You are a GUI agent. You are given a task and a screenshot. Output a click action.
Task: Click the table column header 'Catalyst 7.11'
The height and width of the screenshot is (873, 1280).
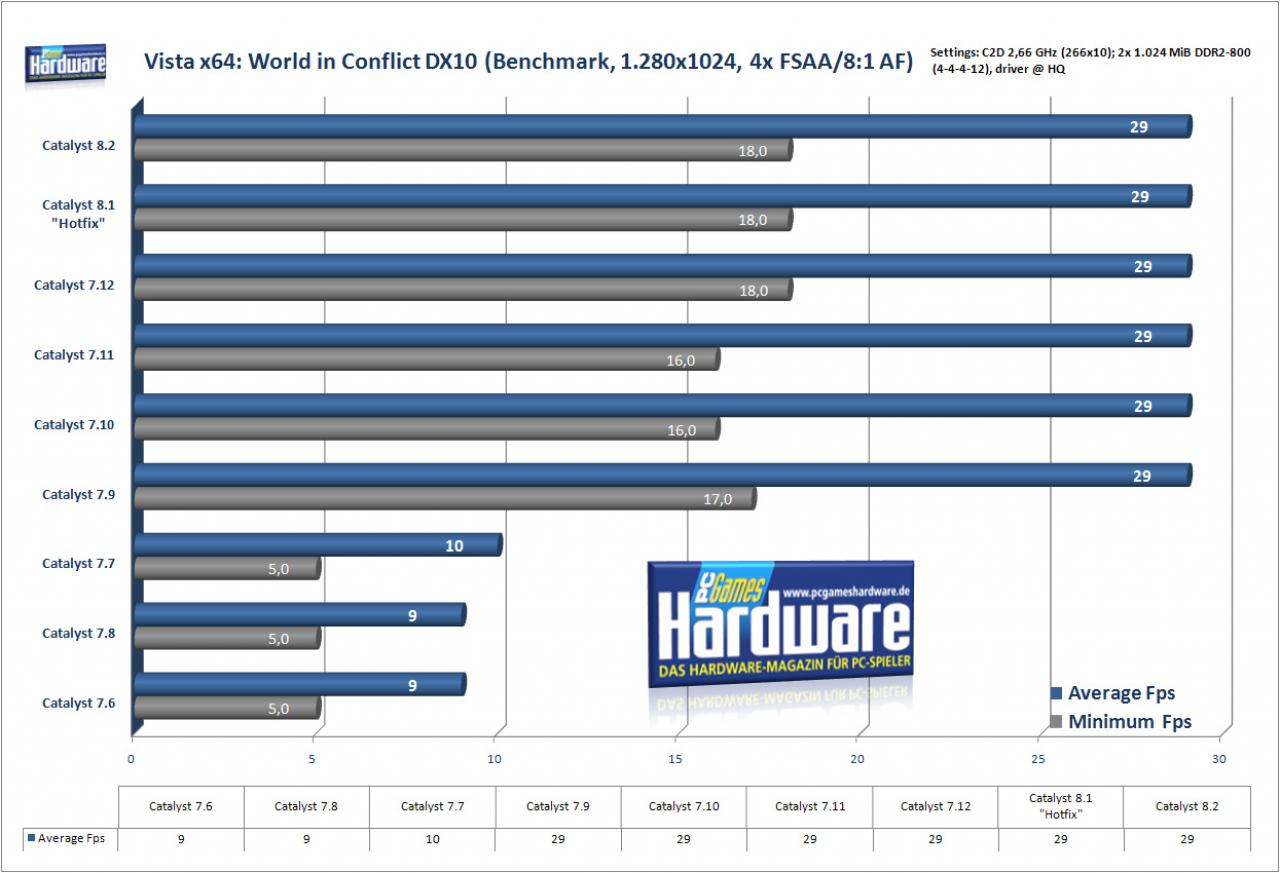click(810, 806)
